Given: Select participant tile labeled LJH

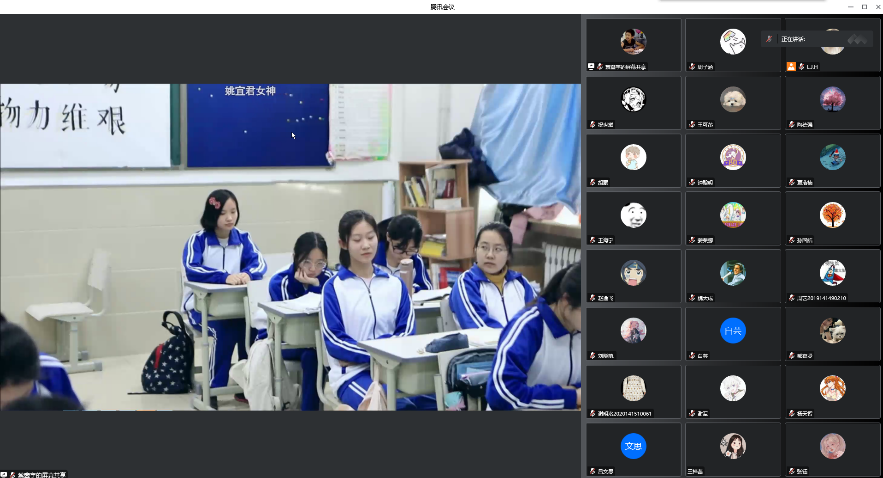Looking at the screenshot, I should click(832, 44).
